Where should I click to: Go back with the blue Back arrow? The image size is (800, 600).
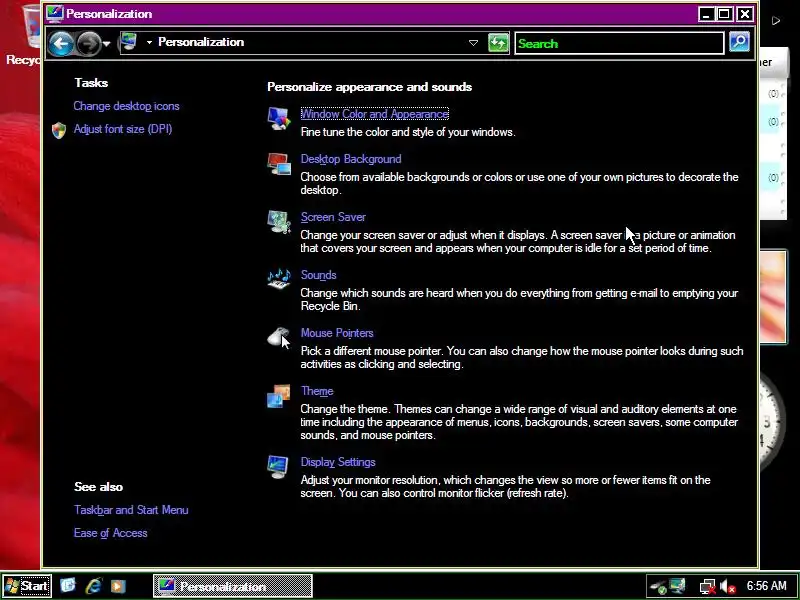(x=61, y=43)
